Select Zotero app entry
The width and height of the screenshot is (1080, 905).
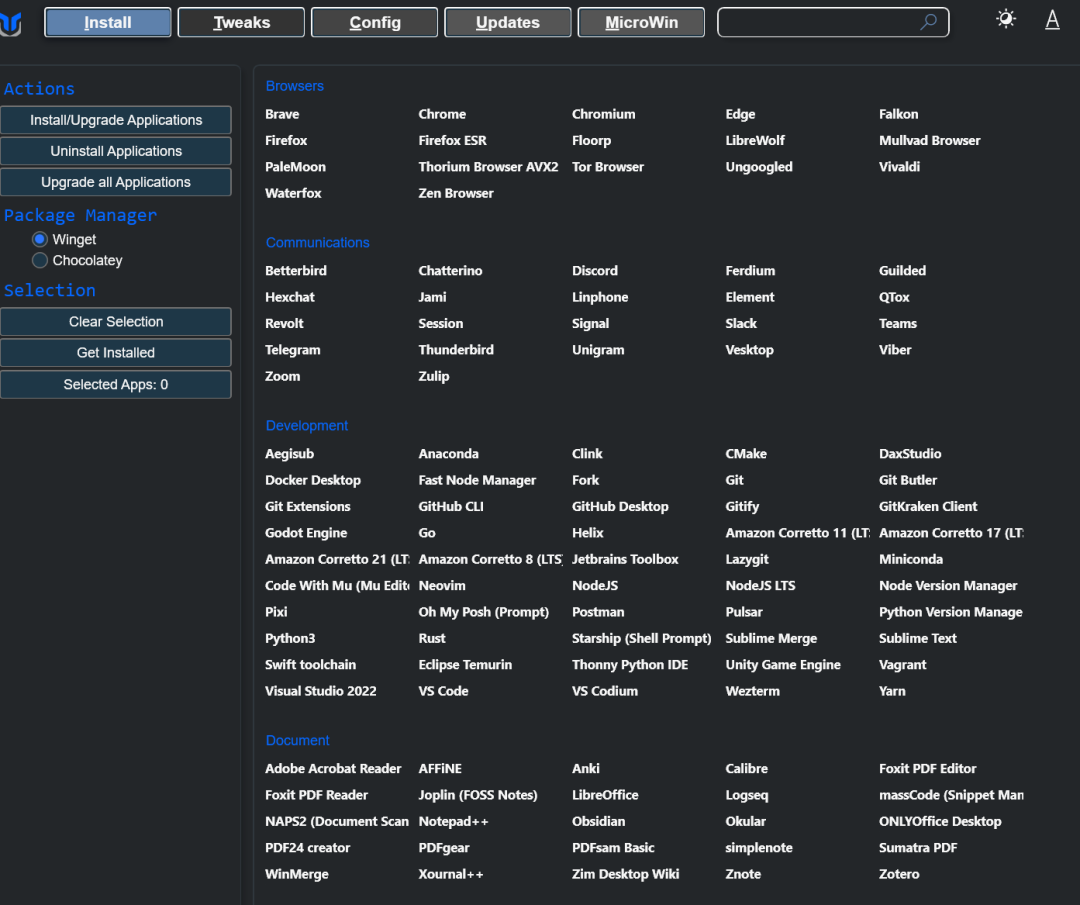point(899,874)
